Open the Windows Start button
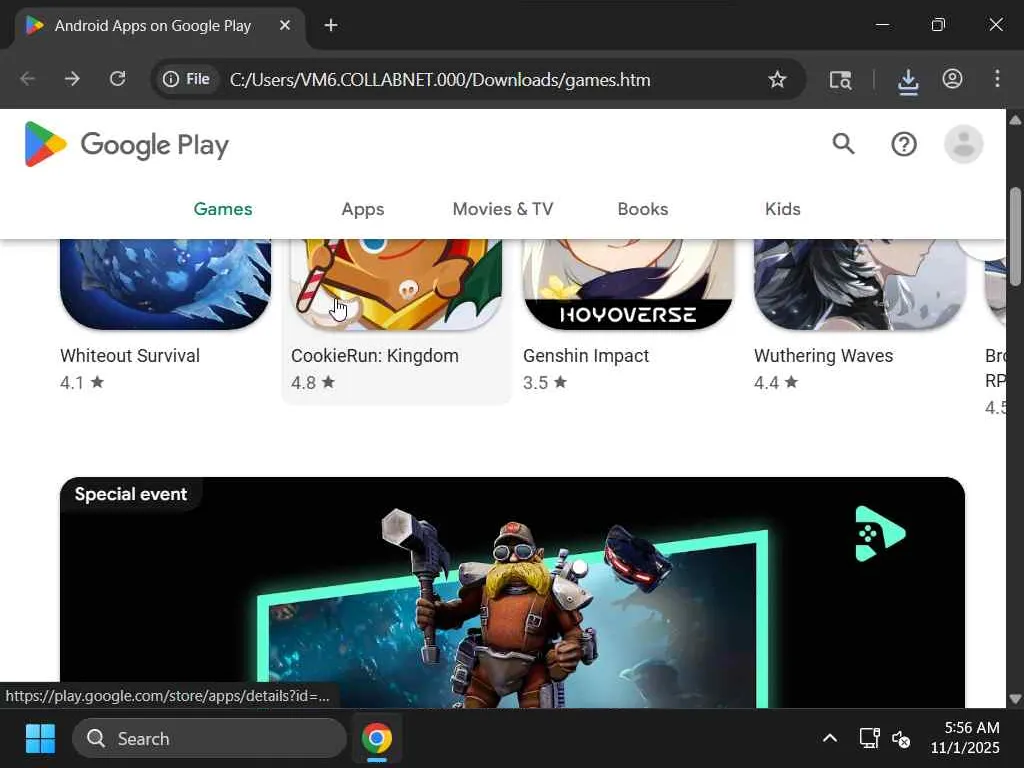This screenshot has width=1024, height=768. [x=40, y=739]
